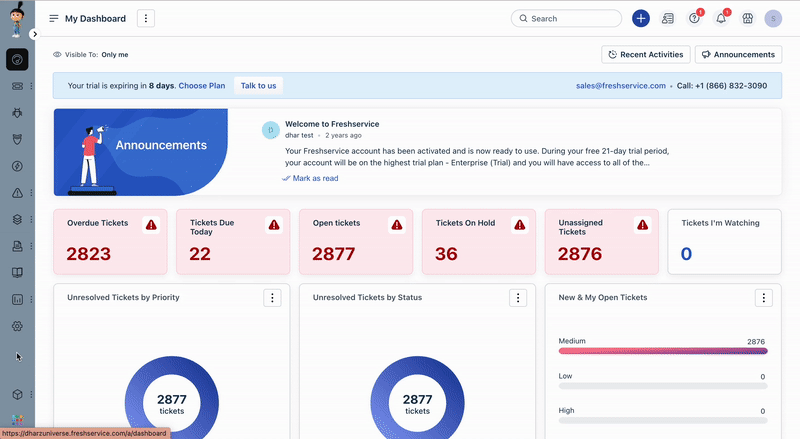
Task: Open the help question mark icon
Action: coord(694,18)
